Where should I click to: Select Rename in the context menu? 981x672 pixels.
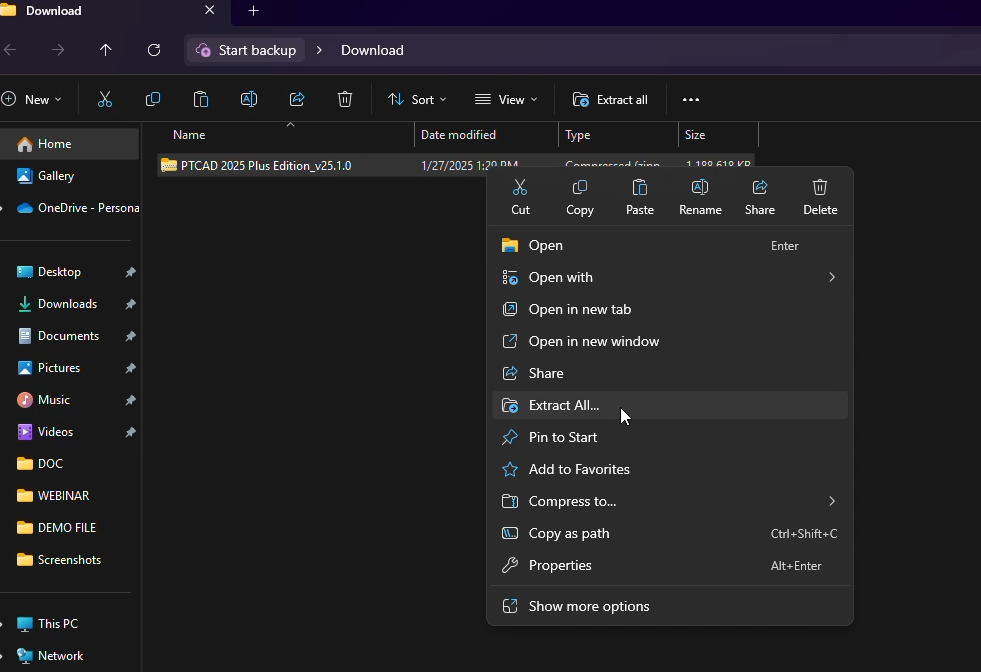(700, 197)
